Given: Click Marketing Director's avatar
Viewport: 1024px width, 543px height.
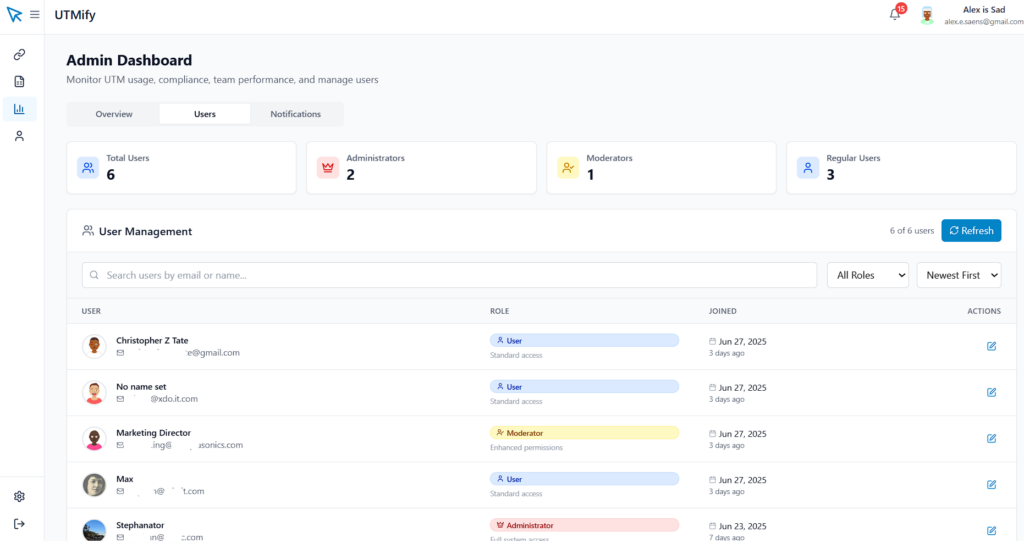Looking at the screenshot, I should pyautogui.click(x=94, y=438).
